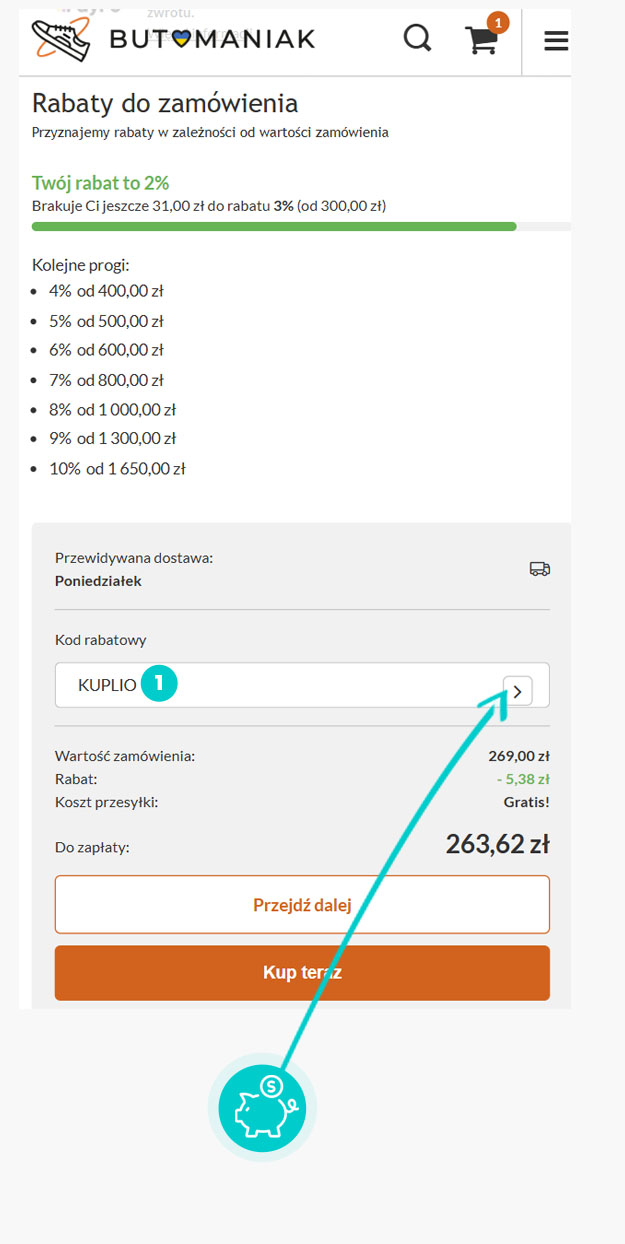Click the BUTOMANIAK brand name text
This screenshot has width=625, height=1244.
tap(212, 39)
